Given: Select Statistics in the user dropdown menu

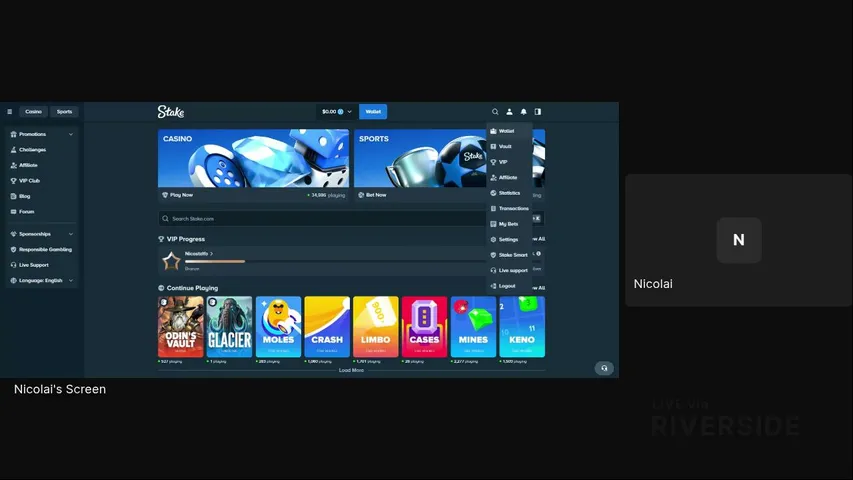Looking at the screenshot, I should pyautogui.click(x=509, y=193).
